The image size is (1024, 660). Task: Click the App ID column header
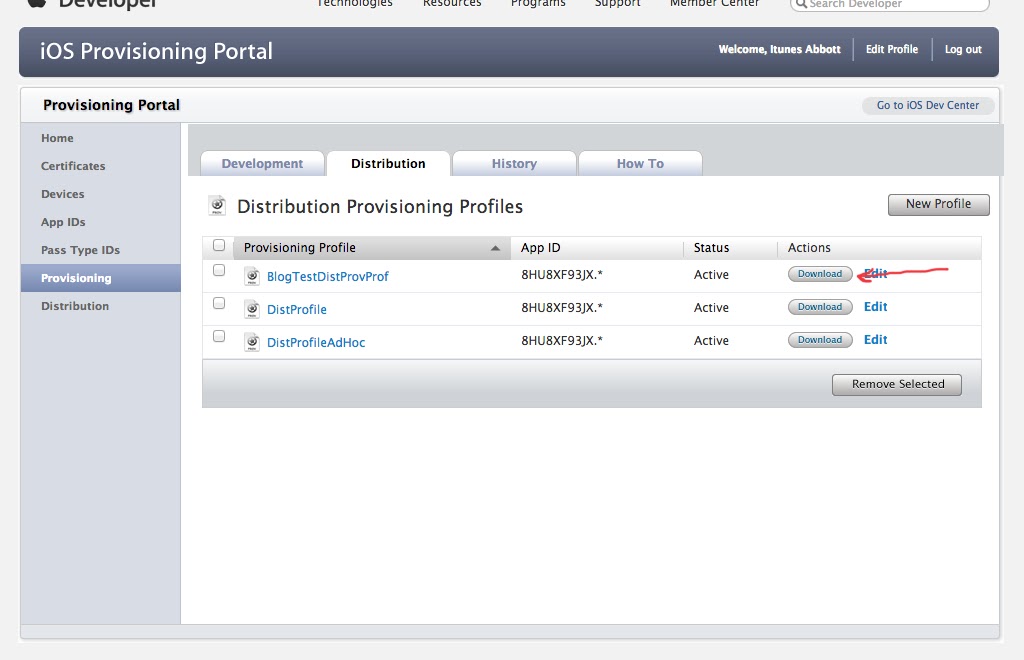[x=541, y=248]
